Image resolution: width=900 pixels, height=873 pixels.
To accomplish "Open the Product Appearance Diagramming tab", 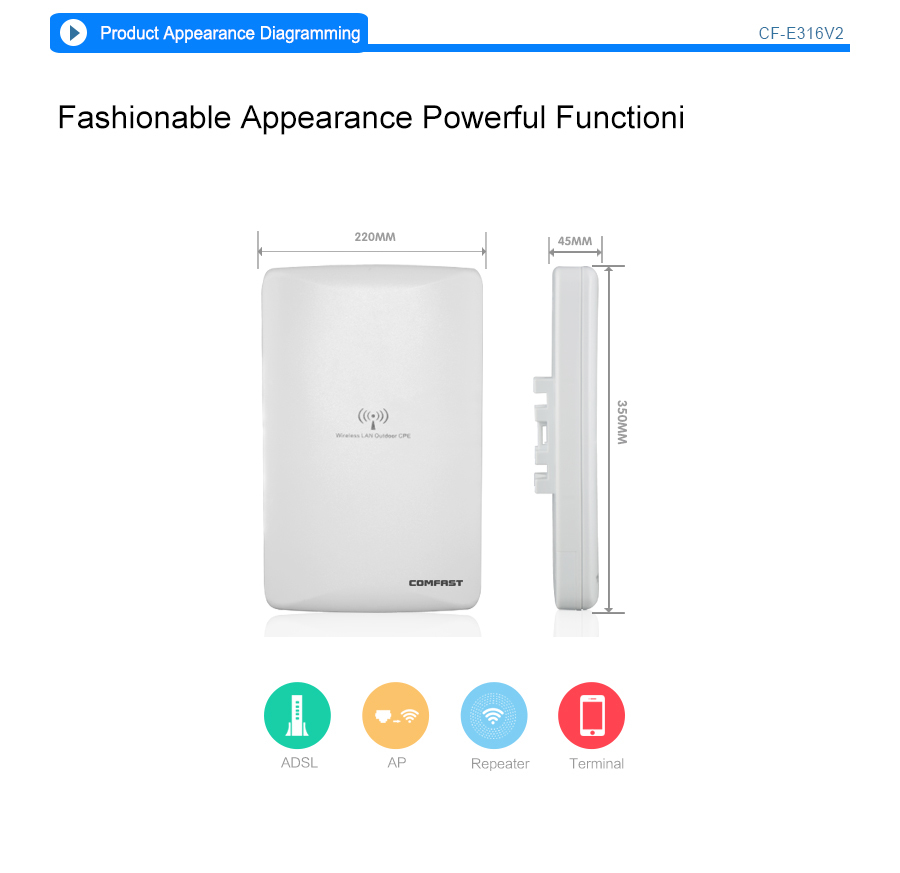I will 209,33.
